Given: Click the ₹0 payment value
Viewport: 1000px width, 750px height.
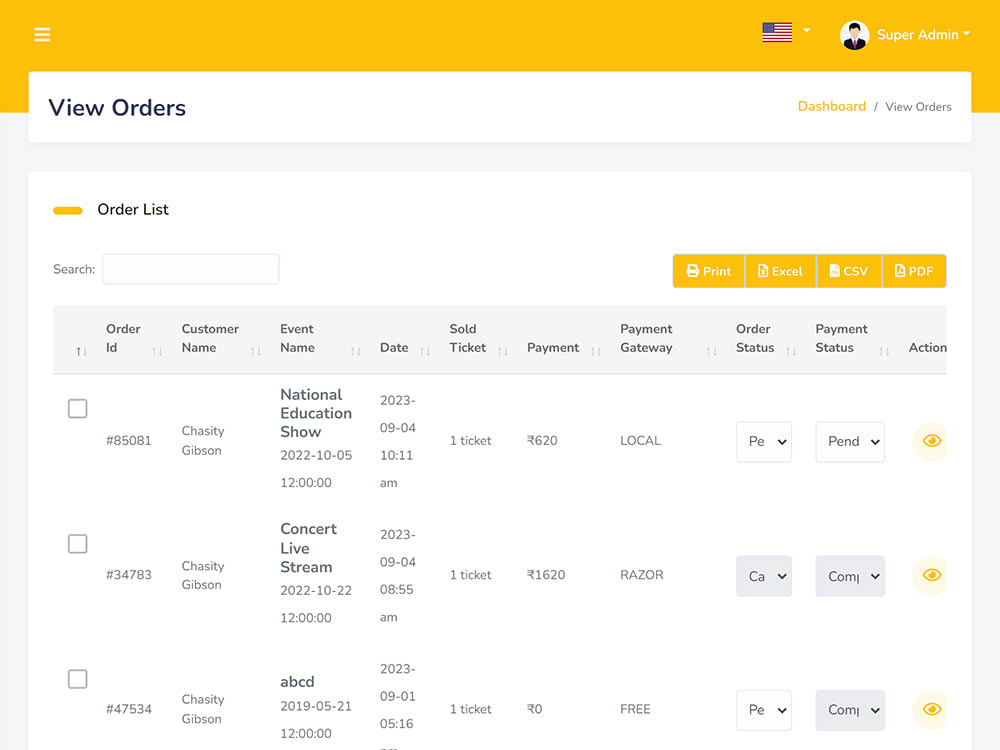Looking at the screenshot, I should (534, 709).
